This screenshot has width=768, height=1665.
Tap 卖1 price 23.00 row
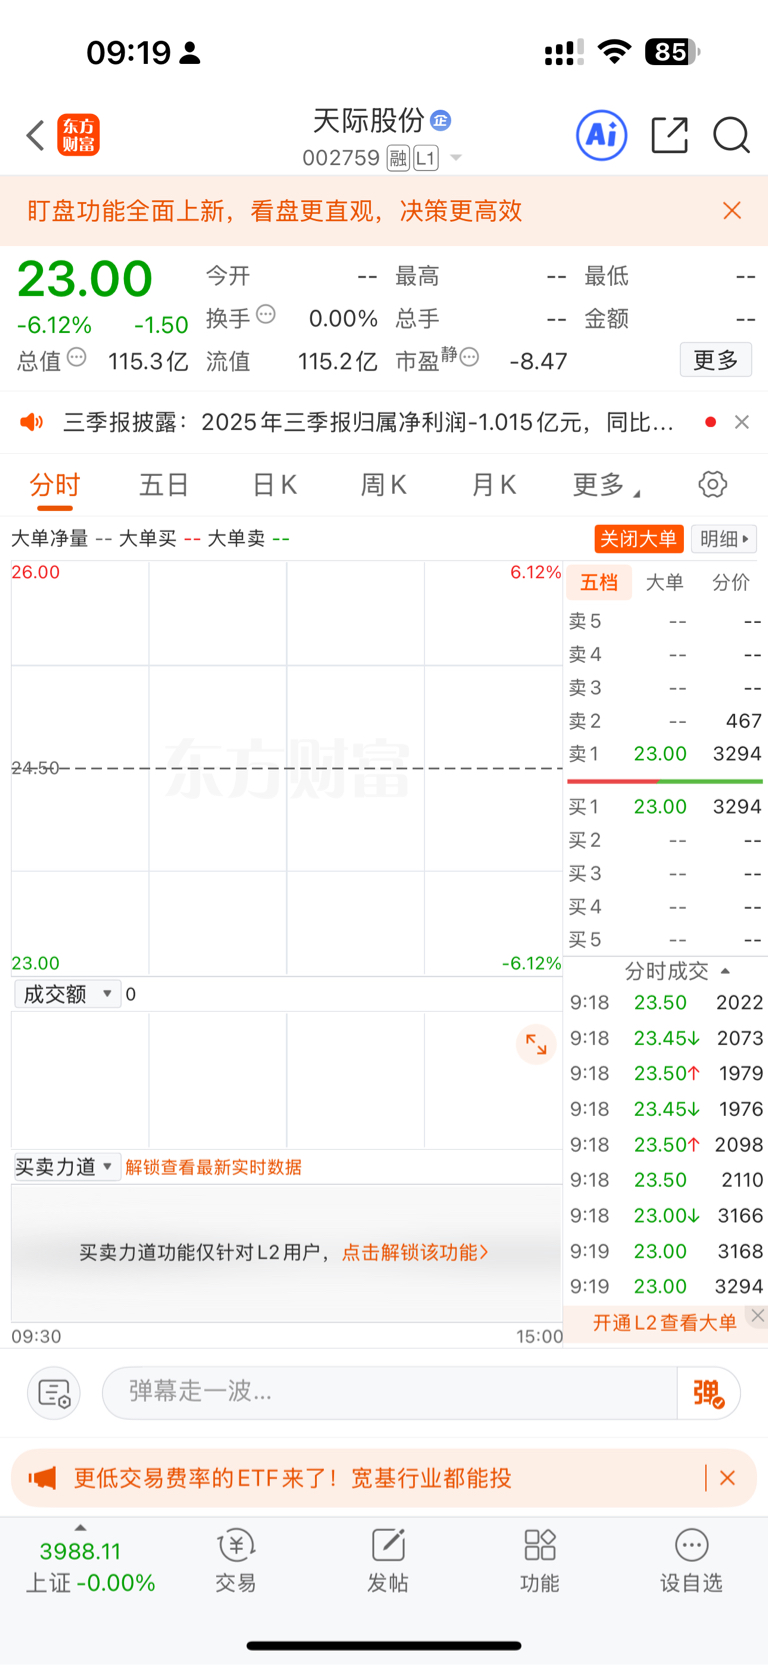coord(664,754)
